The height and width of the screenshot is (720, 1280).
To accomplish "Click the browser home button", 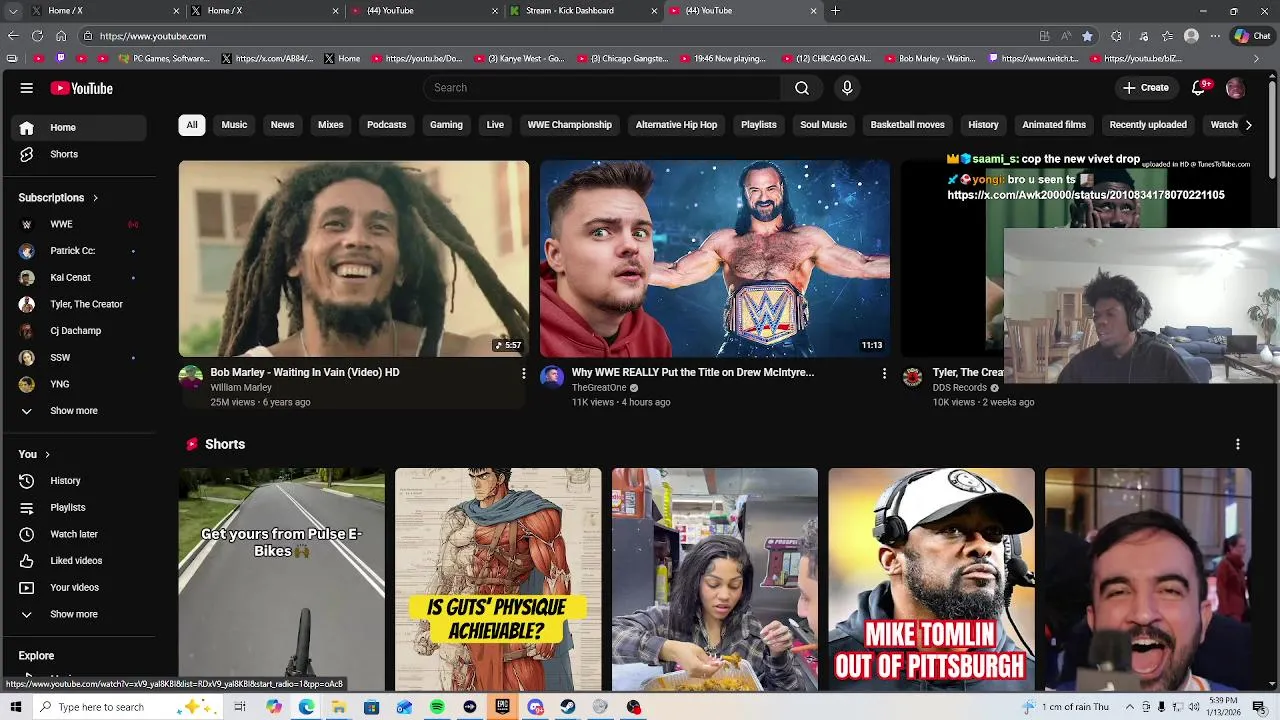I will click(61, 36).
